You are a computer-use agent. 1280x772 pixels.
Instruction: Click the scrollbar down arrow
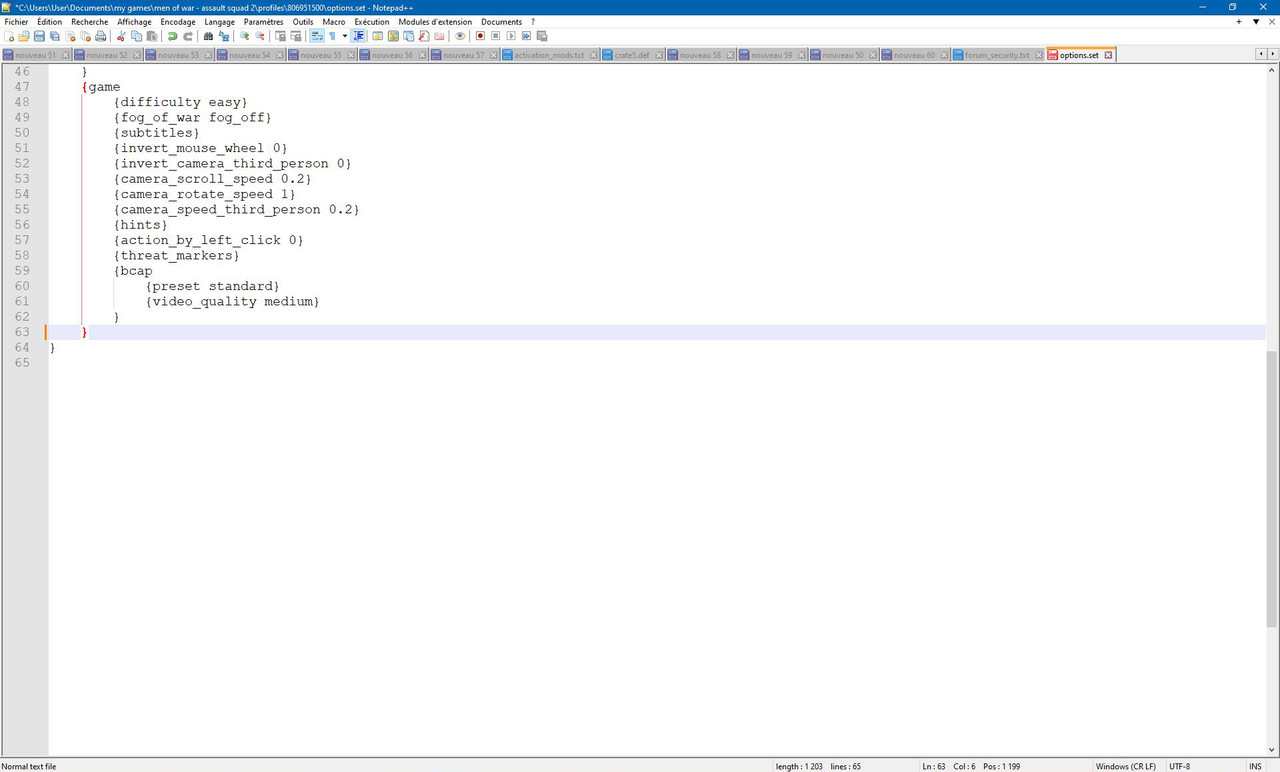pyautogui.click(x=1272, y=749)
